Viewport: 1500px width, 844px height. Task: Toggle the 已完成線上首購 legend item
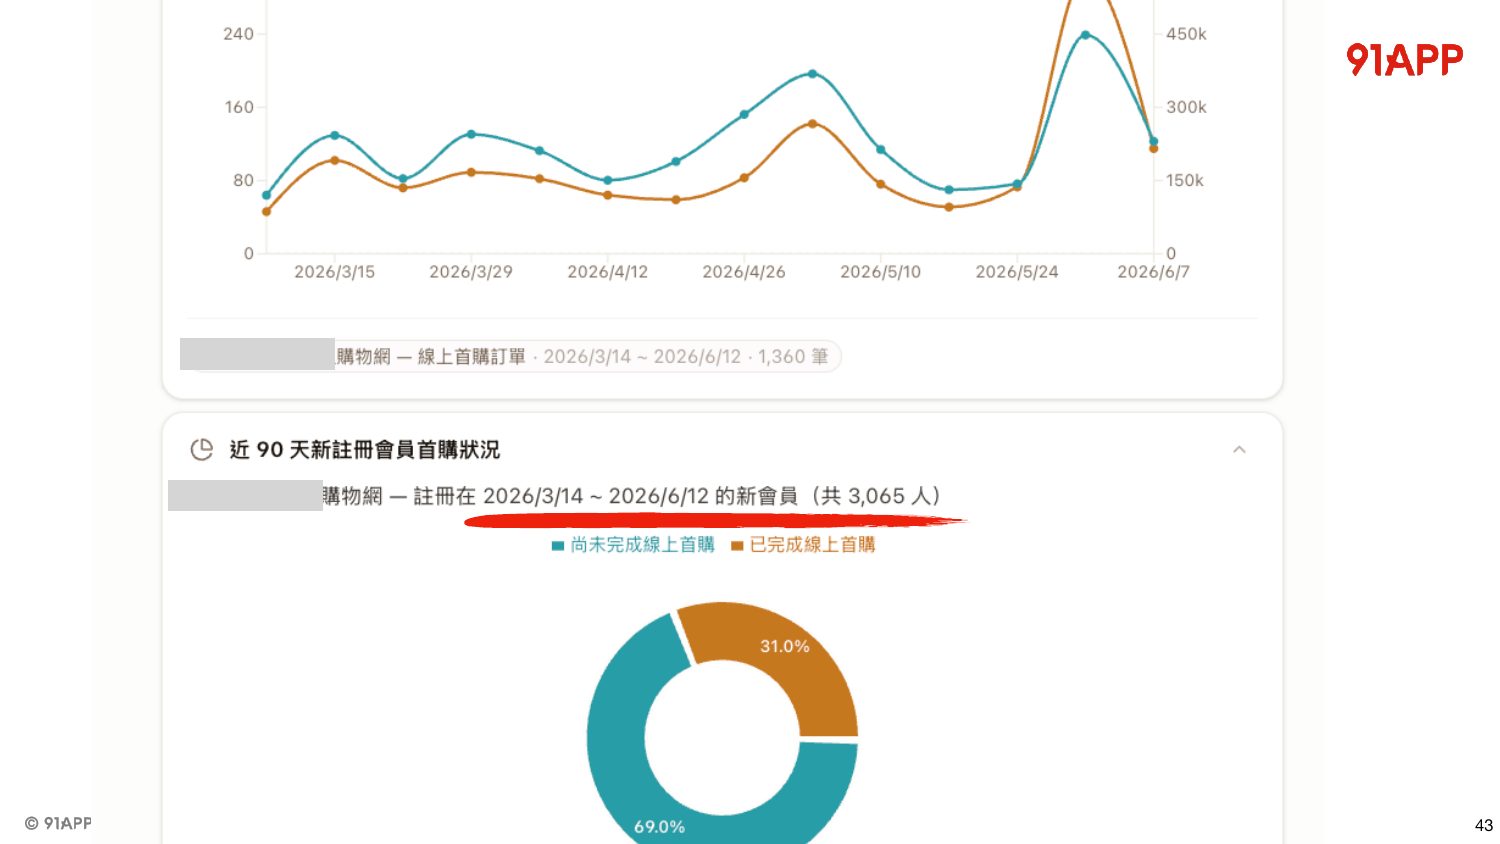(803, 545)
